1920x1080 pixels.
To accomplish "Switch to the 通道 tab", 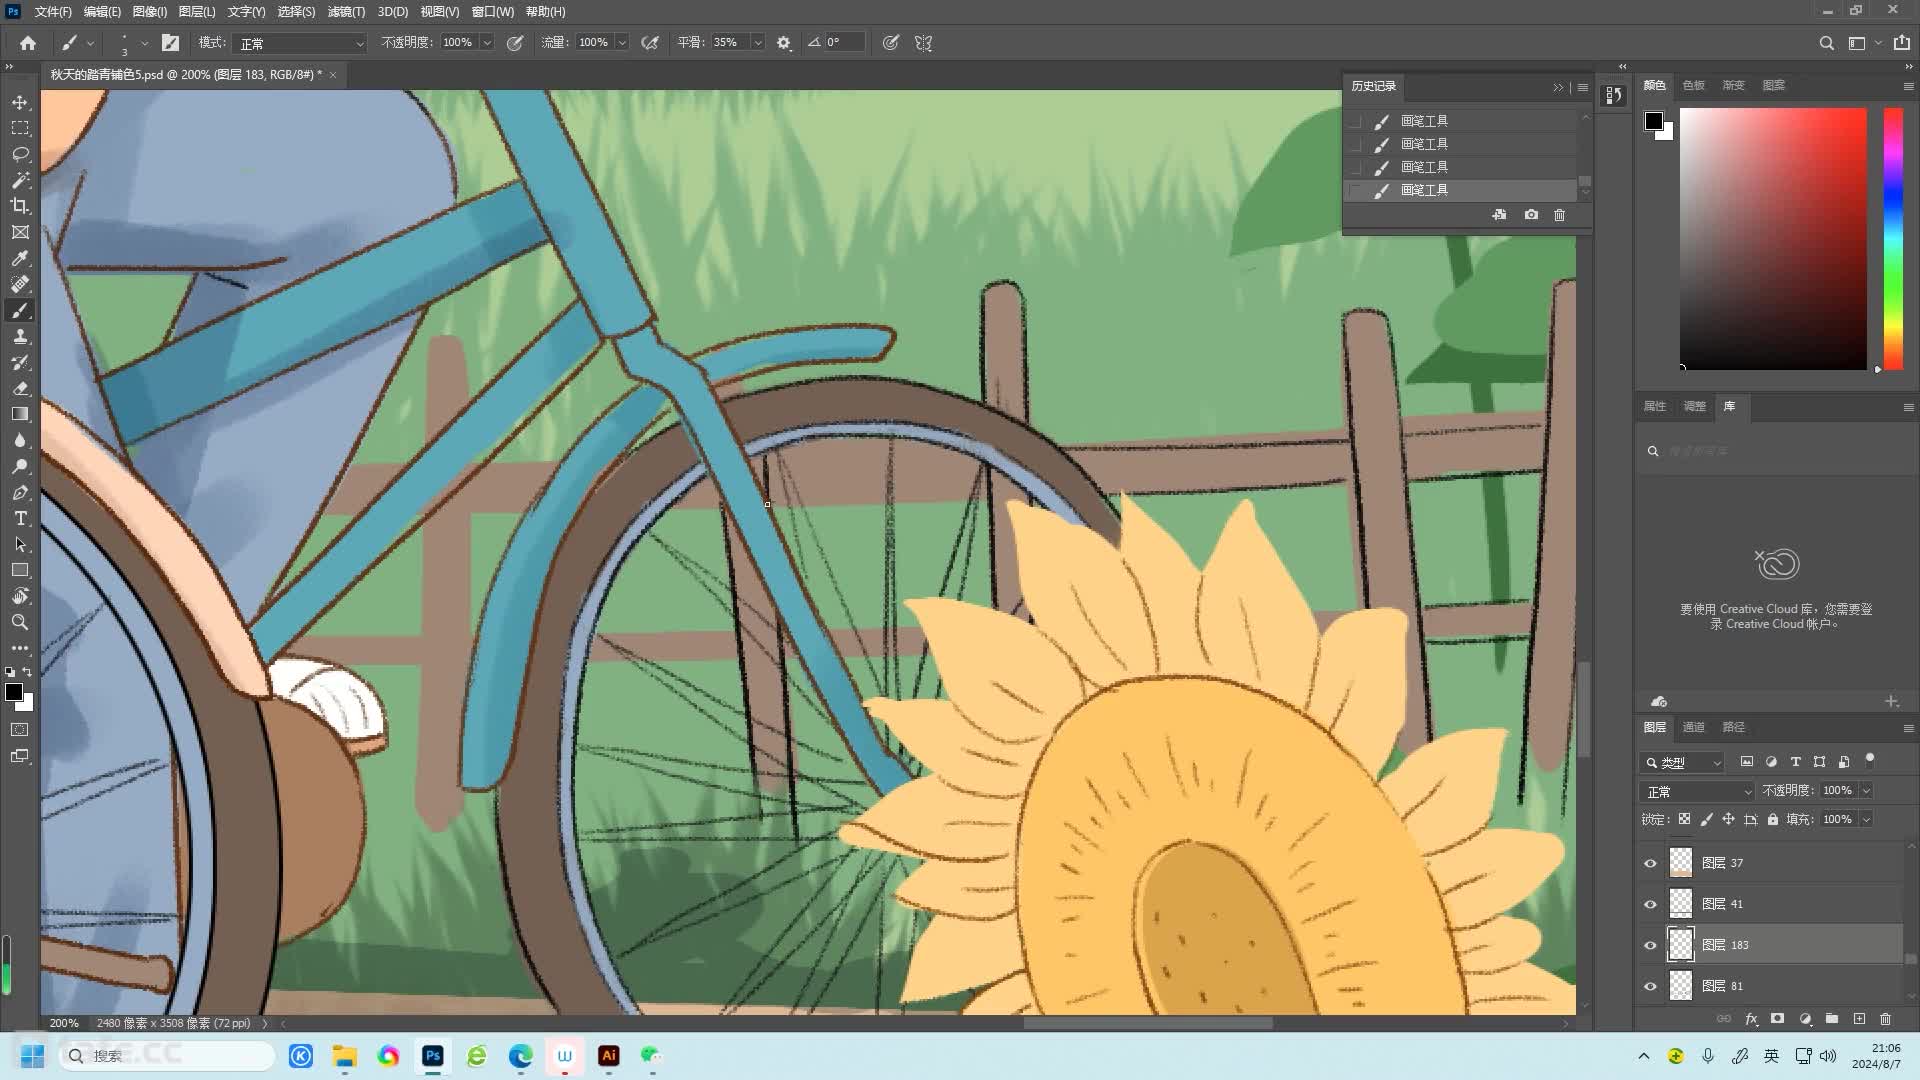I will pyautogui.click(x=1693, y=727).
